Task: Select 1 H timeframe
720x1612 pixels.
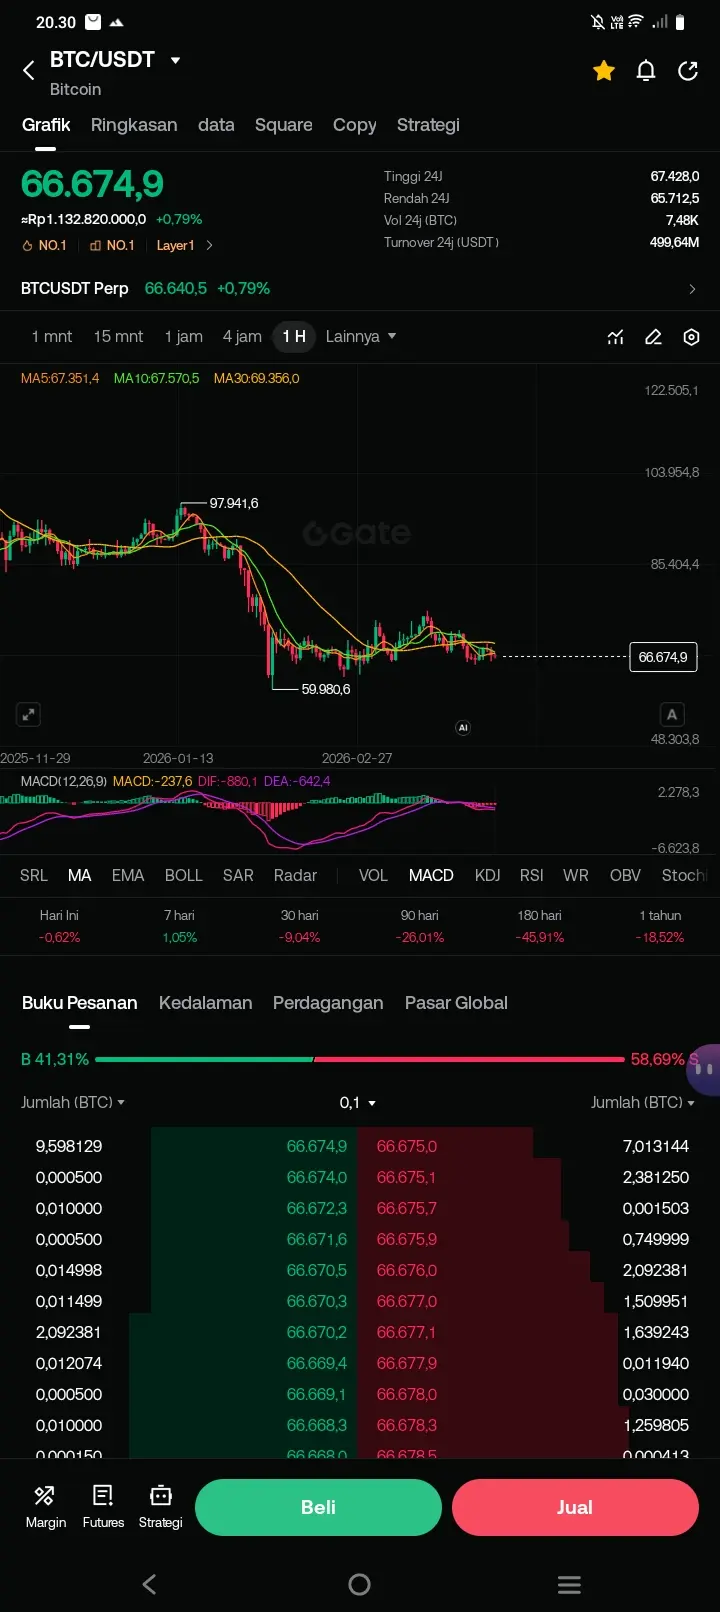Action: coord(294,336)
